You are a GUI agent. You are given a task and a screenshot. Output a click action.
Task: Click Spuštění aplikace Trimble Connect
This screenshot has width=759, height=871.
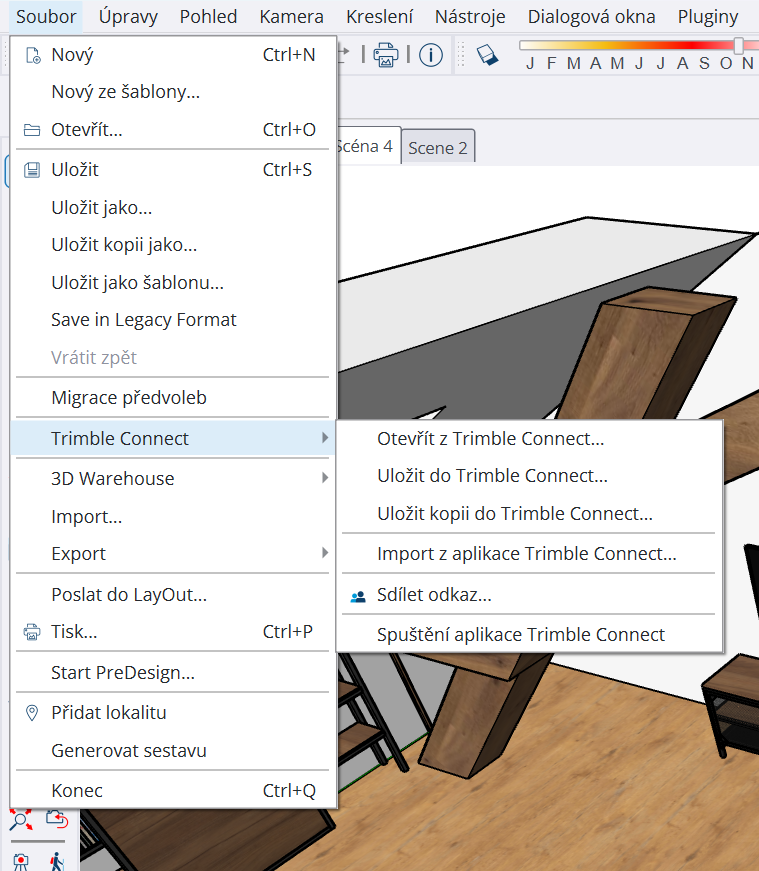(x=520, y=634)
